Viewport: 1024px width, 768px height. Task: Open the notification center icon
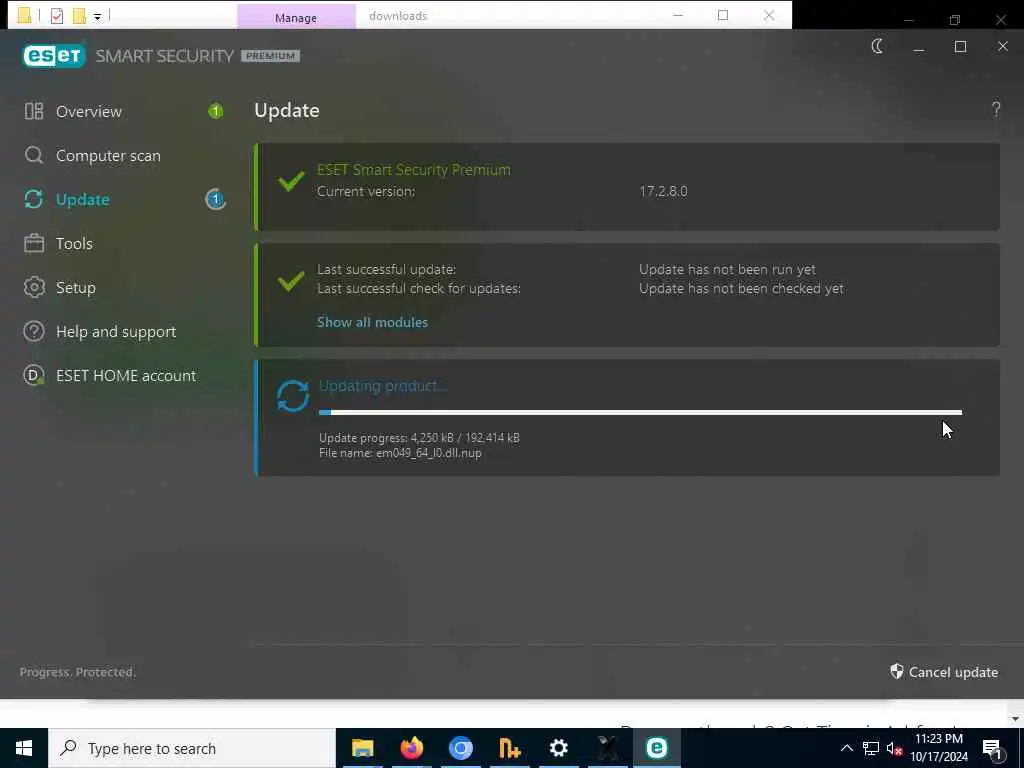coord(992,749)
